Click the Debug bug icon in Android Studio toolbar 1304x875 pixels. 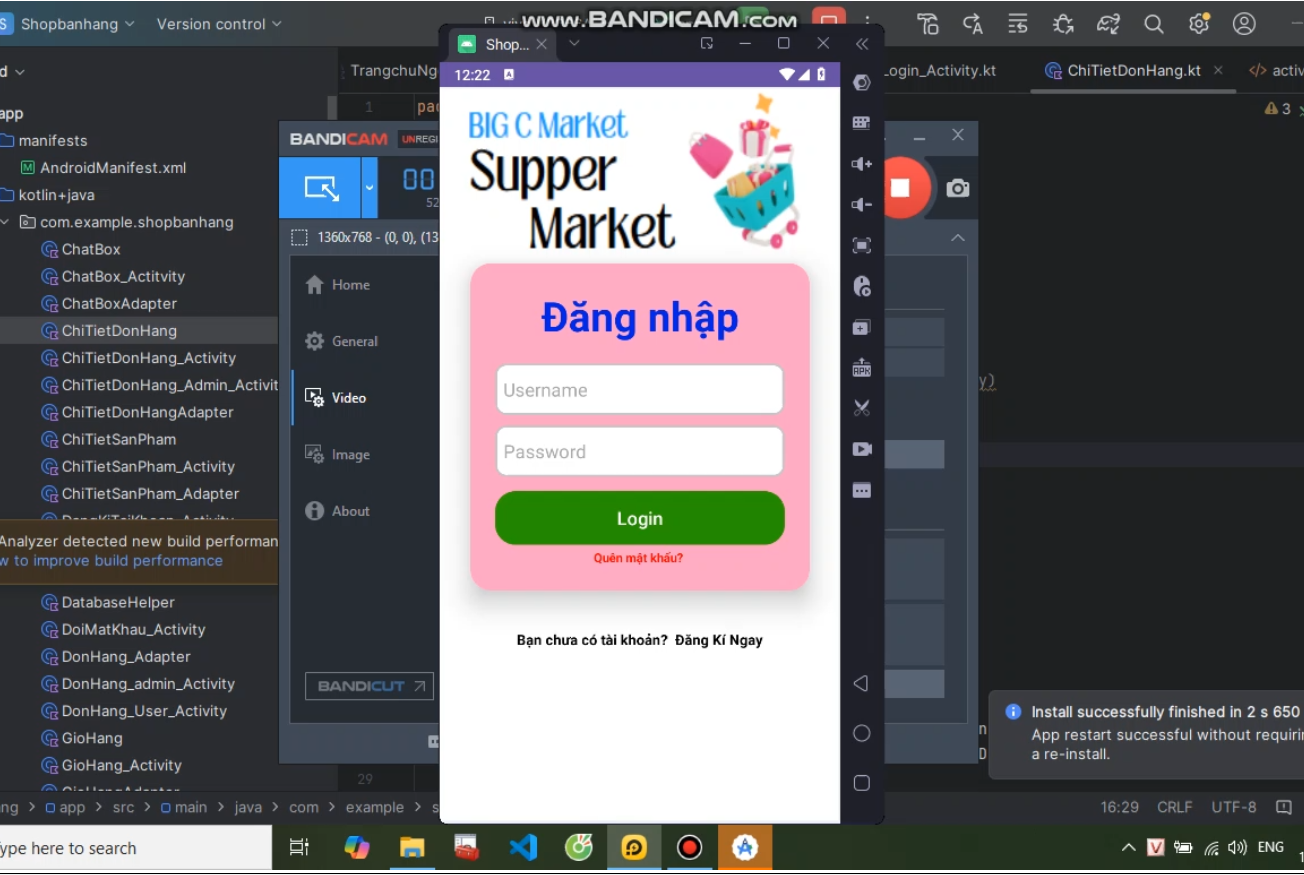(x=1063, y=24)
